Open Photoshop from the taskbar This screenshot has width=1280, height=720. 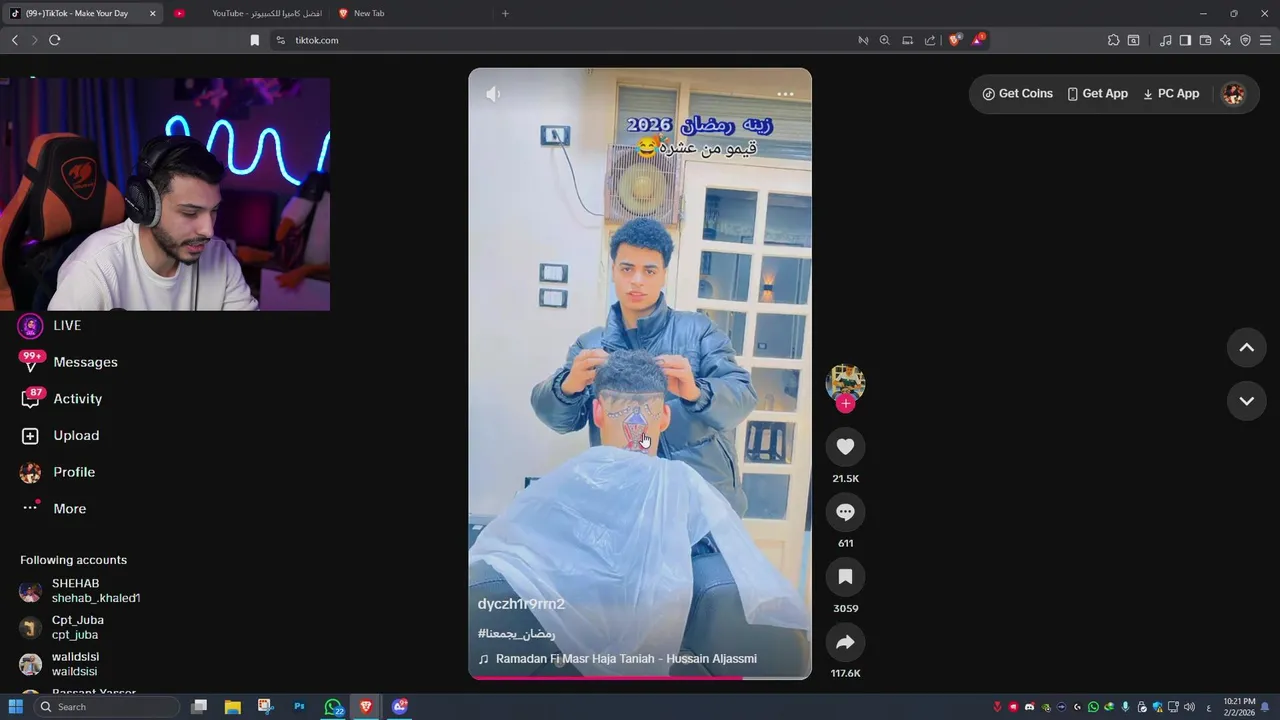pos(299,707)
